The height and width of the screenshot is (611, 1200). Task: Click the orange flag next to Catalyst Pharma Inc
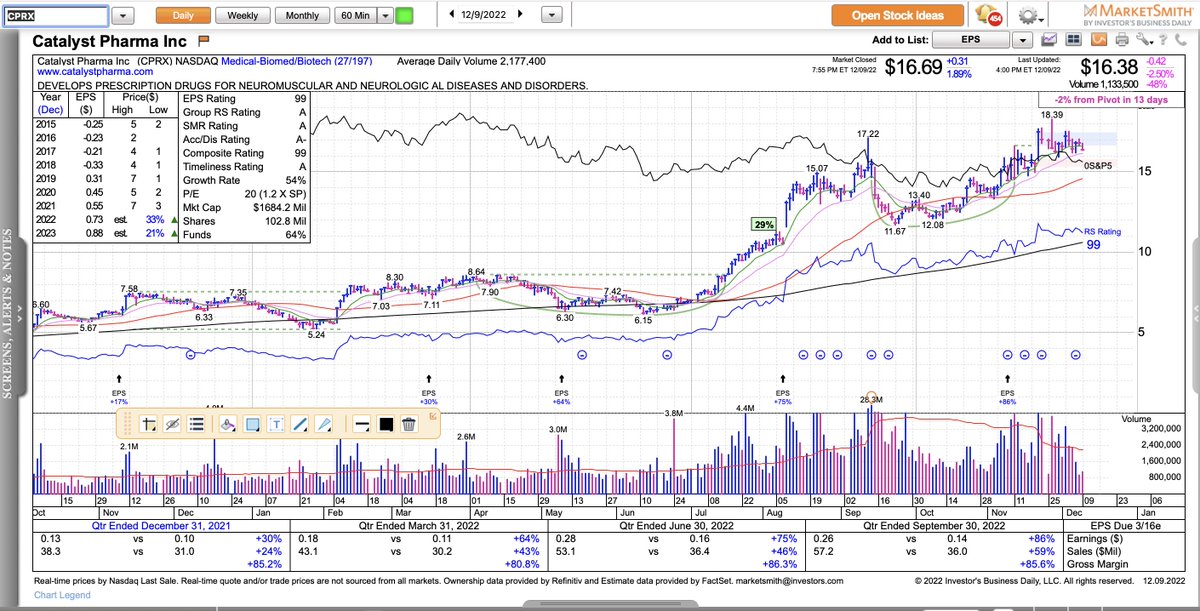pos(202,41)
